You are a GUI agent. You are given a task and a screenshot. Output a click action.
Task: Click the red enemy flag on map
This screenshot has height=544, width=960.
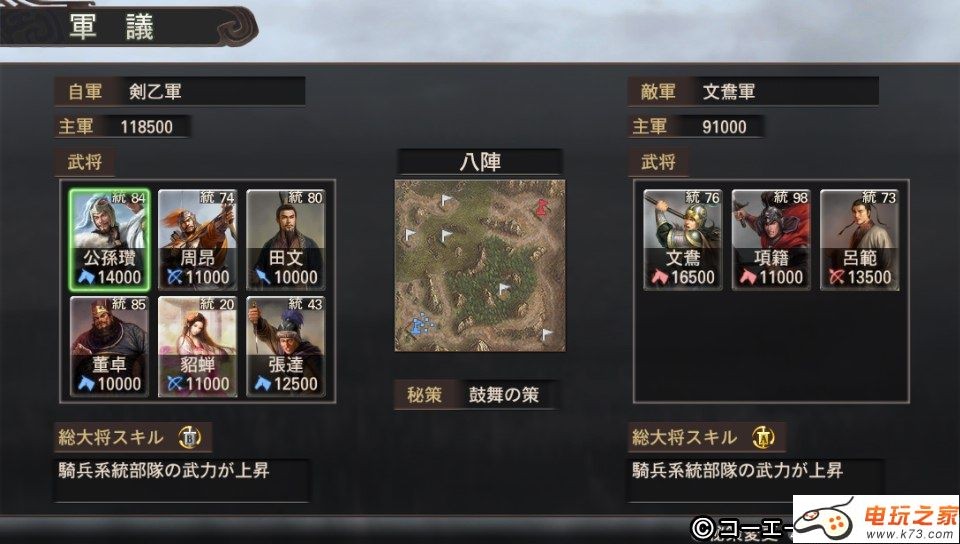[x=541, y=207]
